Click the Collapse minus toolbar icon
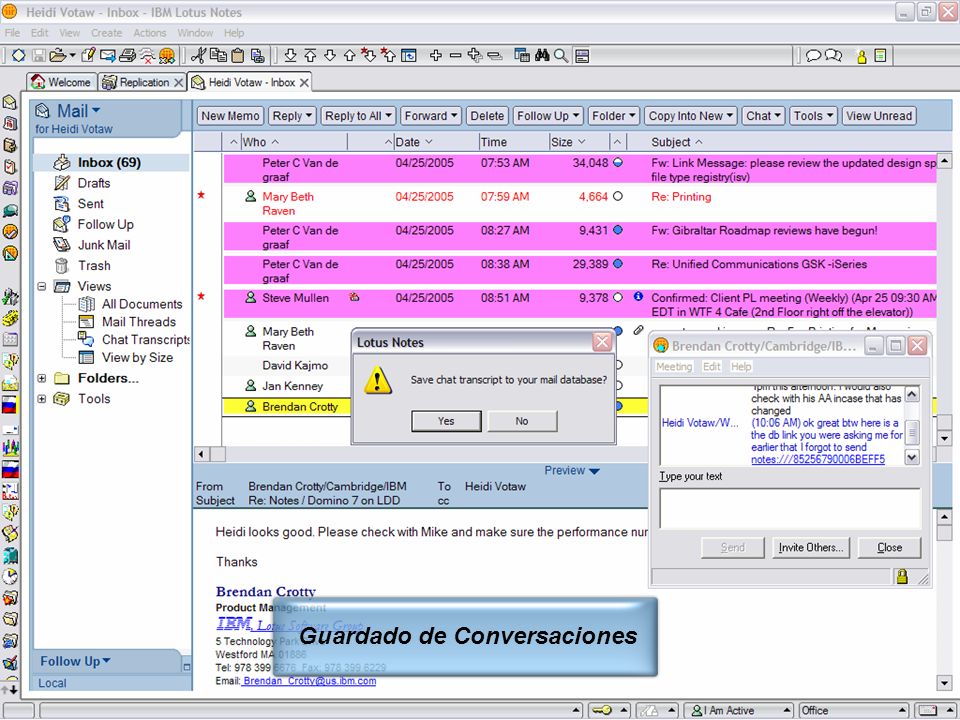Viewport: 960px width, 720px height. point(455,56)
